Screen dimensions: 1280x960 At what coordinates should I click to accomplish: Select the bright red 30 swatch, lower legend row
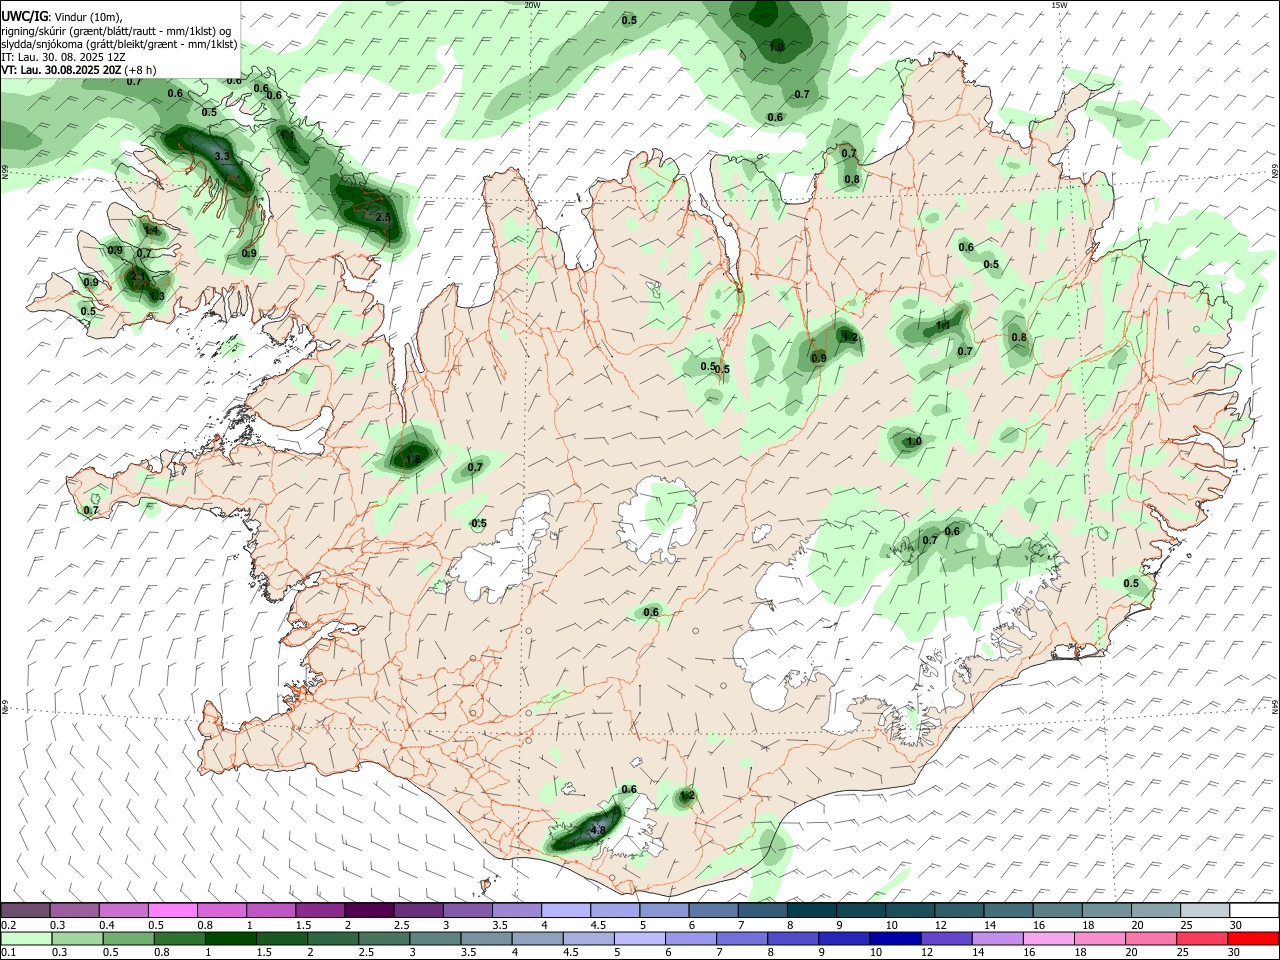click(x=1253, y=938)
